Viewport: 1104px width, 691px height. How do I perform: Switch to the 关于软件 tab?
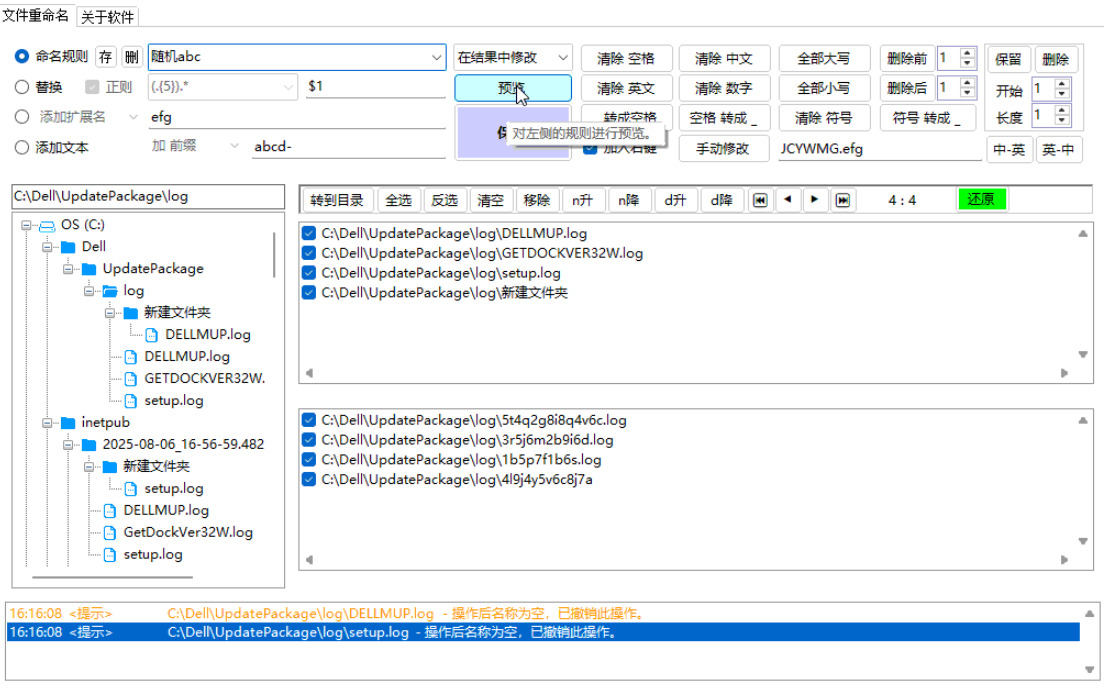[107, 17]
